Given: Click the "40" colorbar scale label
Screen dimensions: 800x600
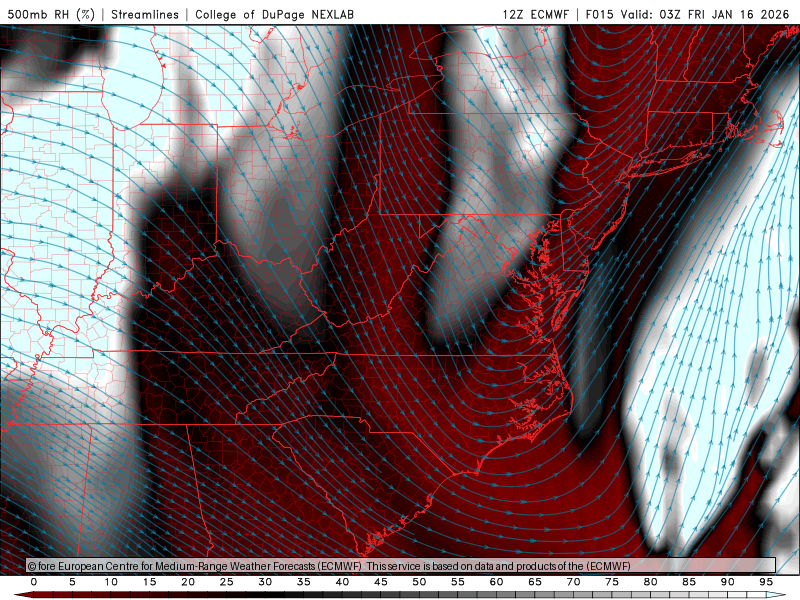Looking at the screenshot, I should tap(342, 582).
